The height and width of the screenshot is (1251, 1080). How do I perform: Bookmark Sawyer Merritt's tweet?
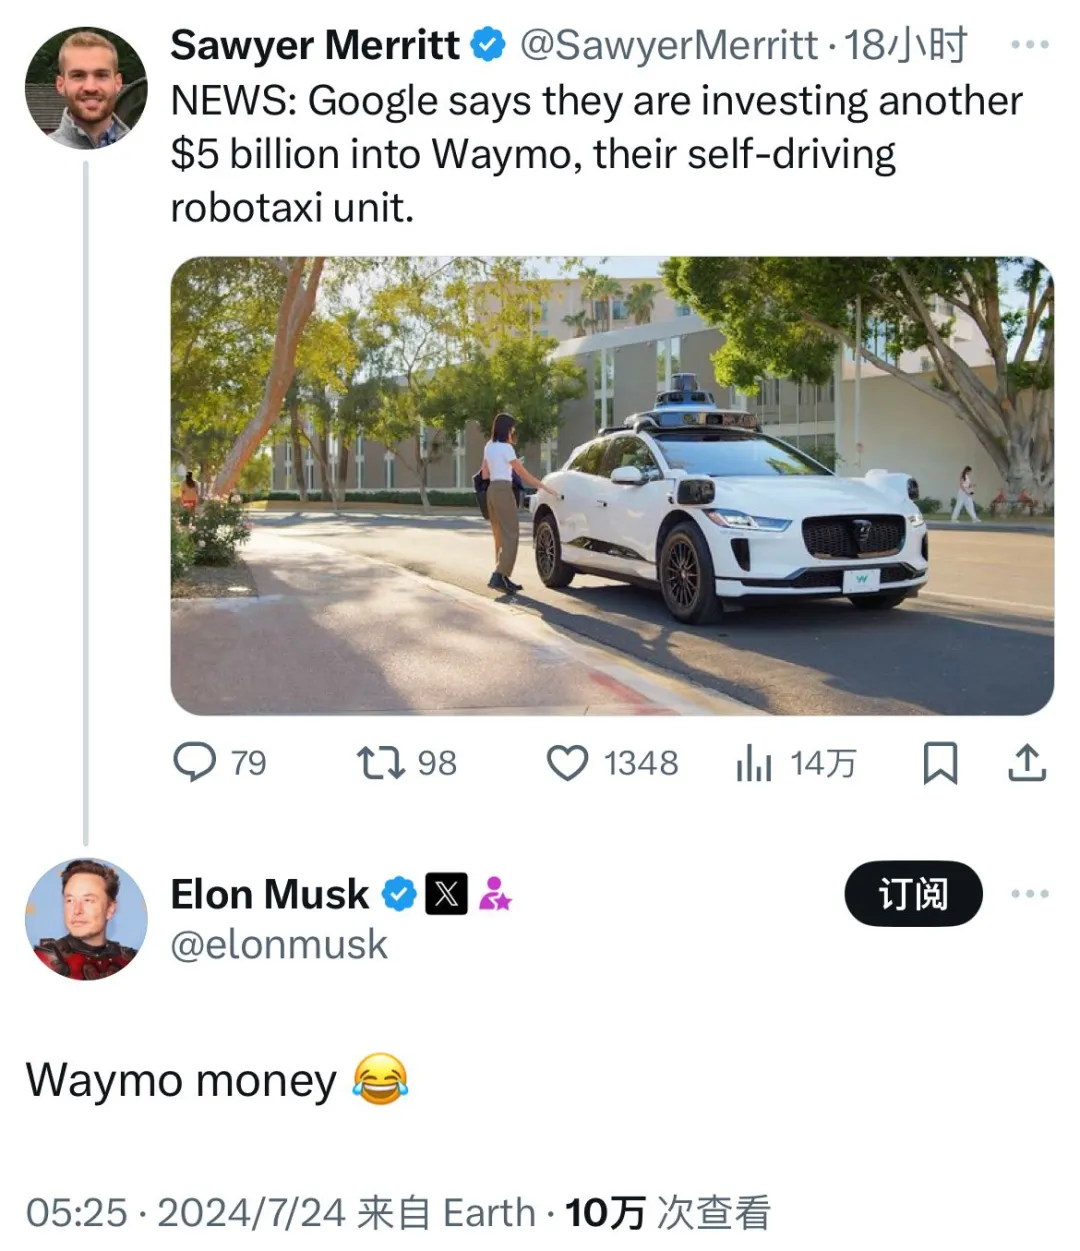click(x=939, y=763)
